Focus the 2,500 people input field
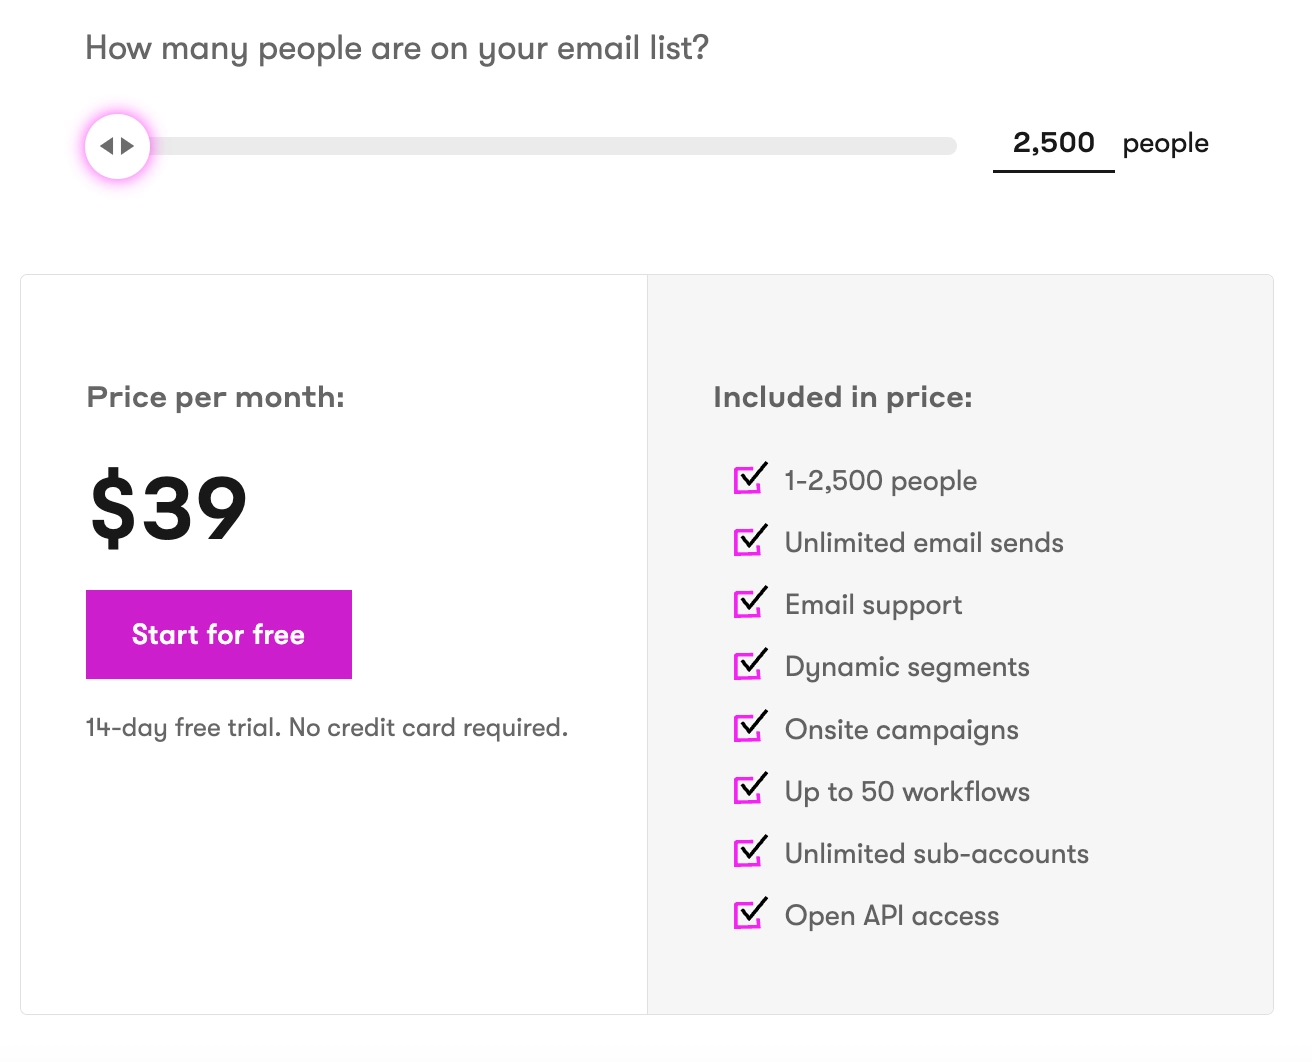Image resolution: width=1312 pixels, height=1062 pixels. tap(1053, 144)
